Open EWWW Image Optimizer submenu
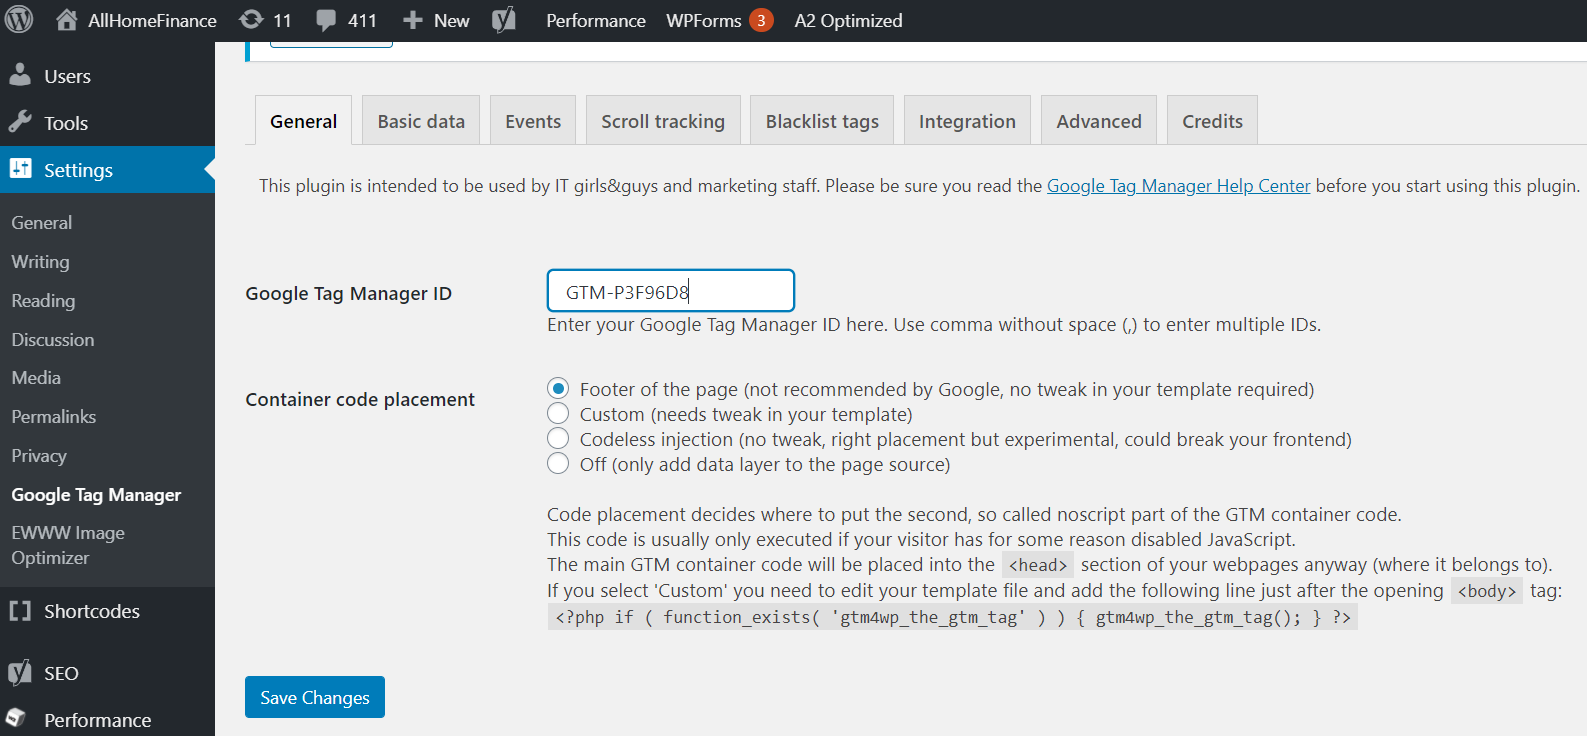Screen dimensions: 1587x736 (x=68, y=545)
